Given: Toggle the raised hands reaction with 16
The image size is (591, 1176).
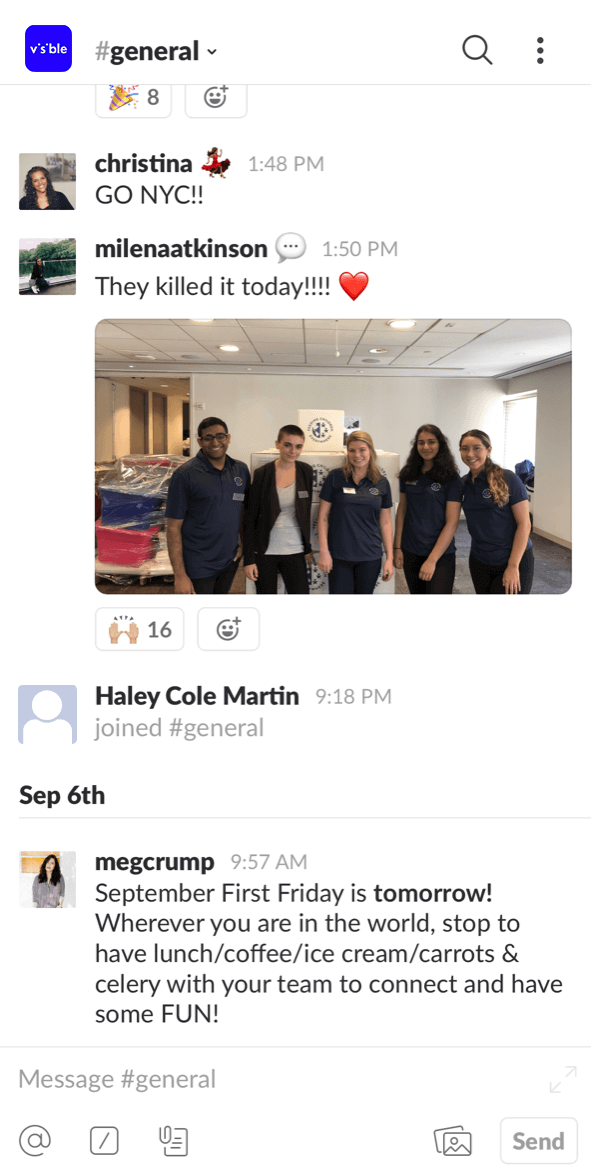Looking at the screenshot, I should pyautogui.click(x=140, y=629).
